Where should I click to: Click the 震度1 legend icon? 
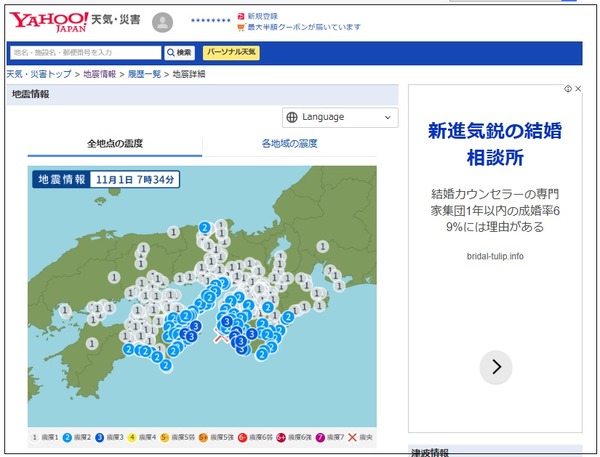click(x=34, y=437)
